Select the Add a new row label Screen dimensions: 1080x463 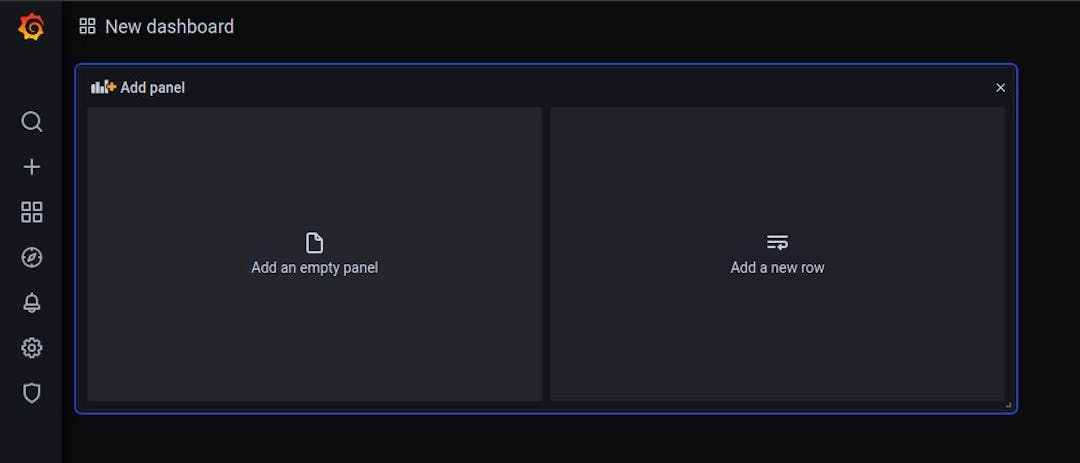point(777,268)
